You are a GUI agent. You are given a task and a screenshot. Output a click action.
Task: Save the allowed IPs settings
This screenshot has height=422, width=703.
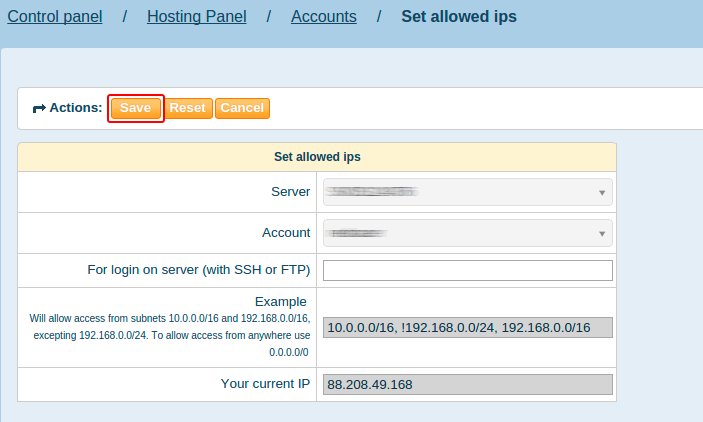point(135,108)
